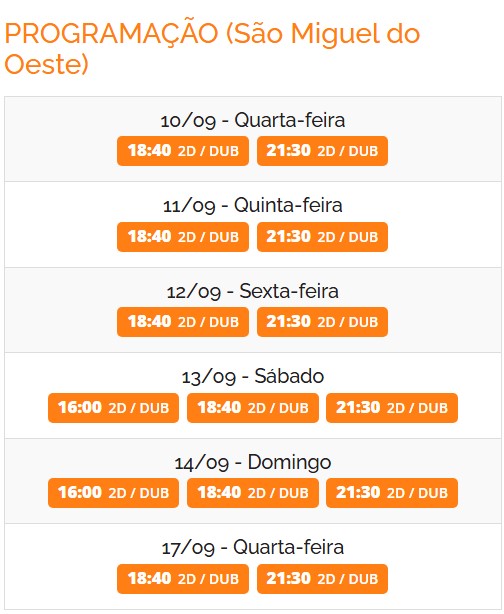Screen dimensions: 504x614
Task: Pick 18:40 showing on 17/09 Quarta-feira
Action: (183, 579)
